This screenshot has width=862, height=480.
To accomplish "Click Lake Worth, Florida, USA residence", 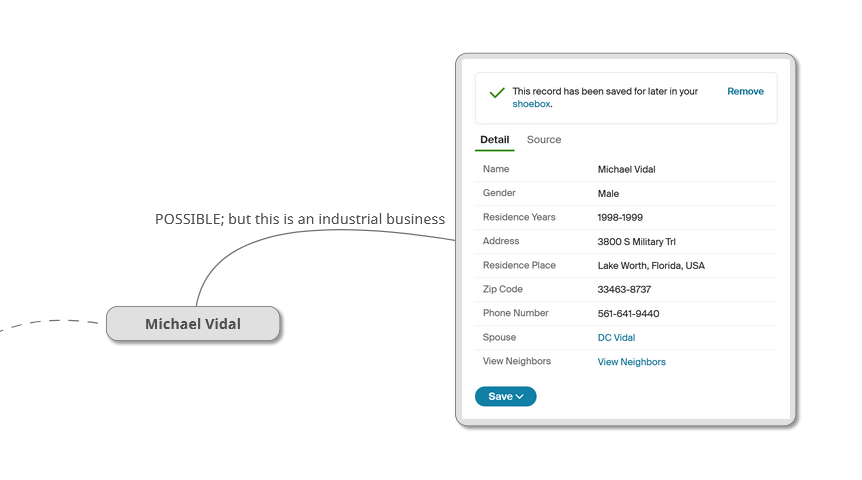I will pyautogui.click(x=651, y=266).
